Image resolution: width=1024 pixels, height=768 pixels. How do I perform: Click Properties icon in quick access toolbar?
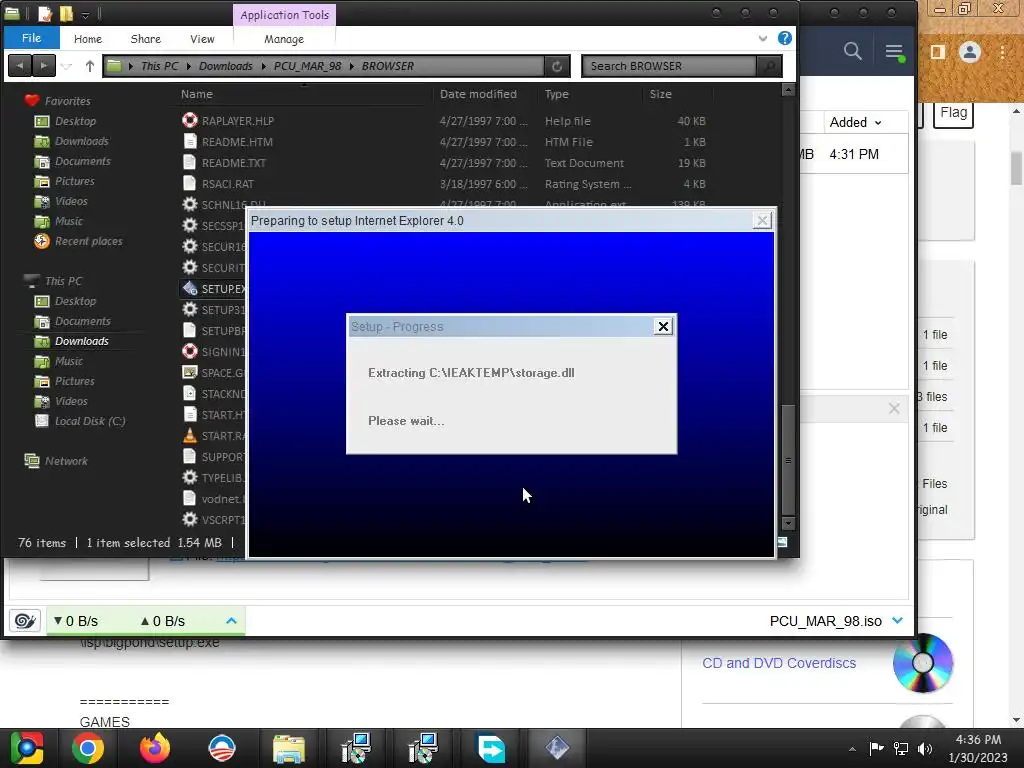click(44, 13)
